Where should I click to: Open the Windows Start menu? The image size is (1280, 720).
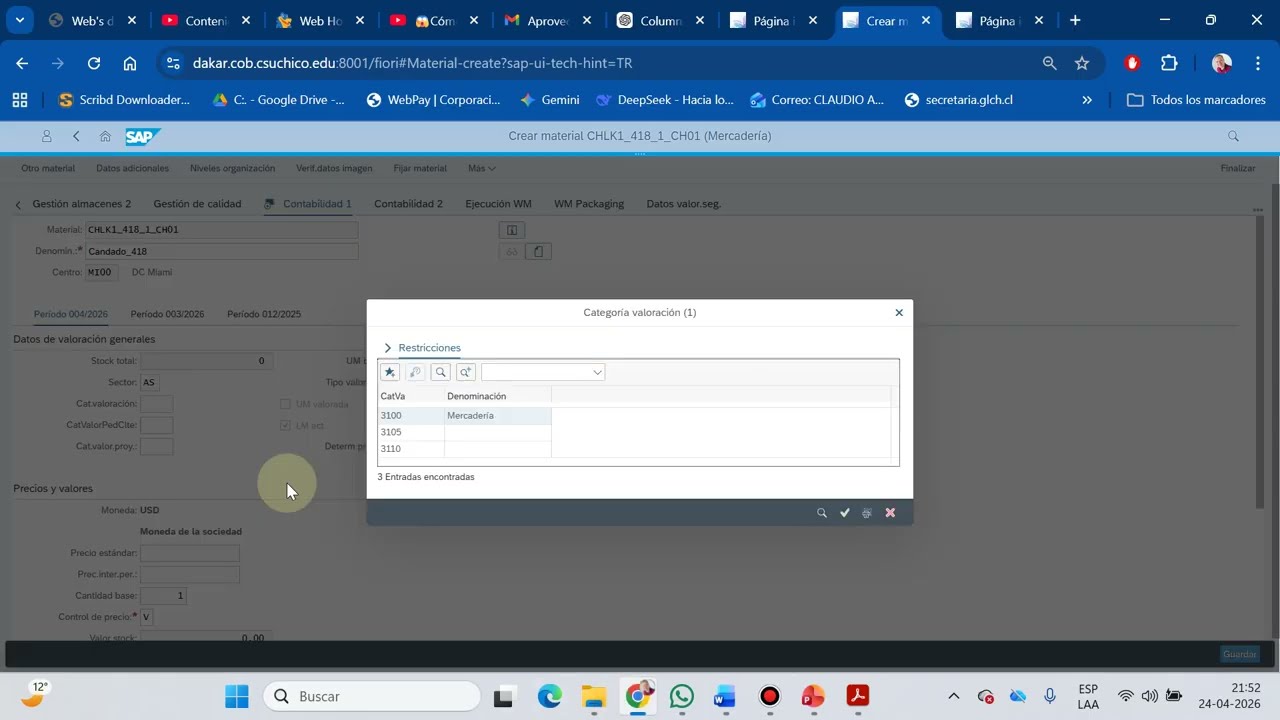(x=237, y=696)
